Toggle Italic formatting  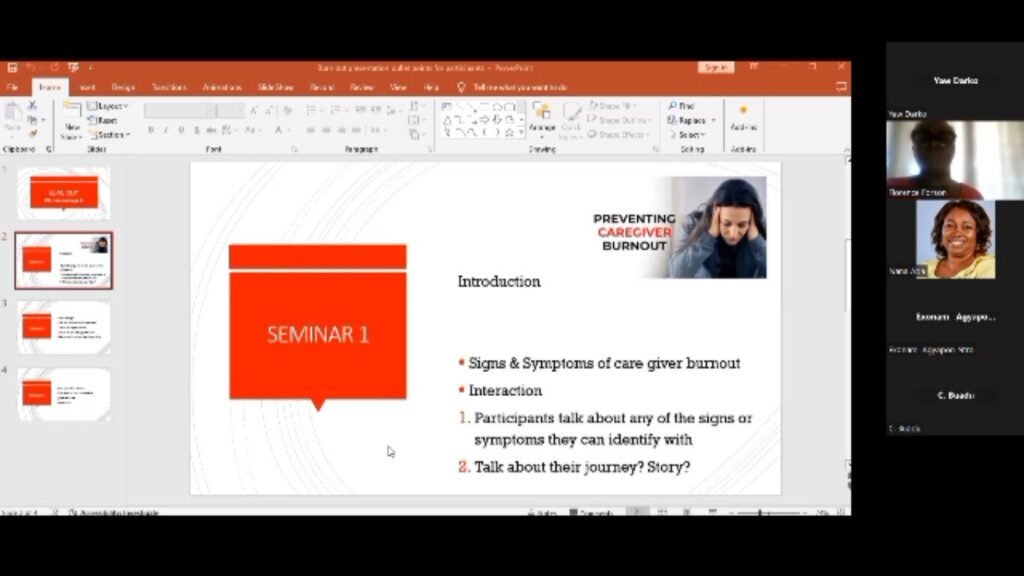166,130
